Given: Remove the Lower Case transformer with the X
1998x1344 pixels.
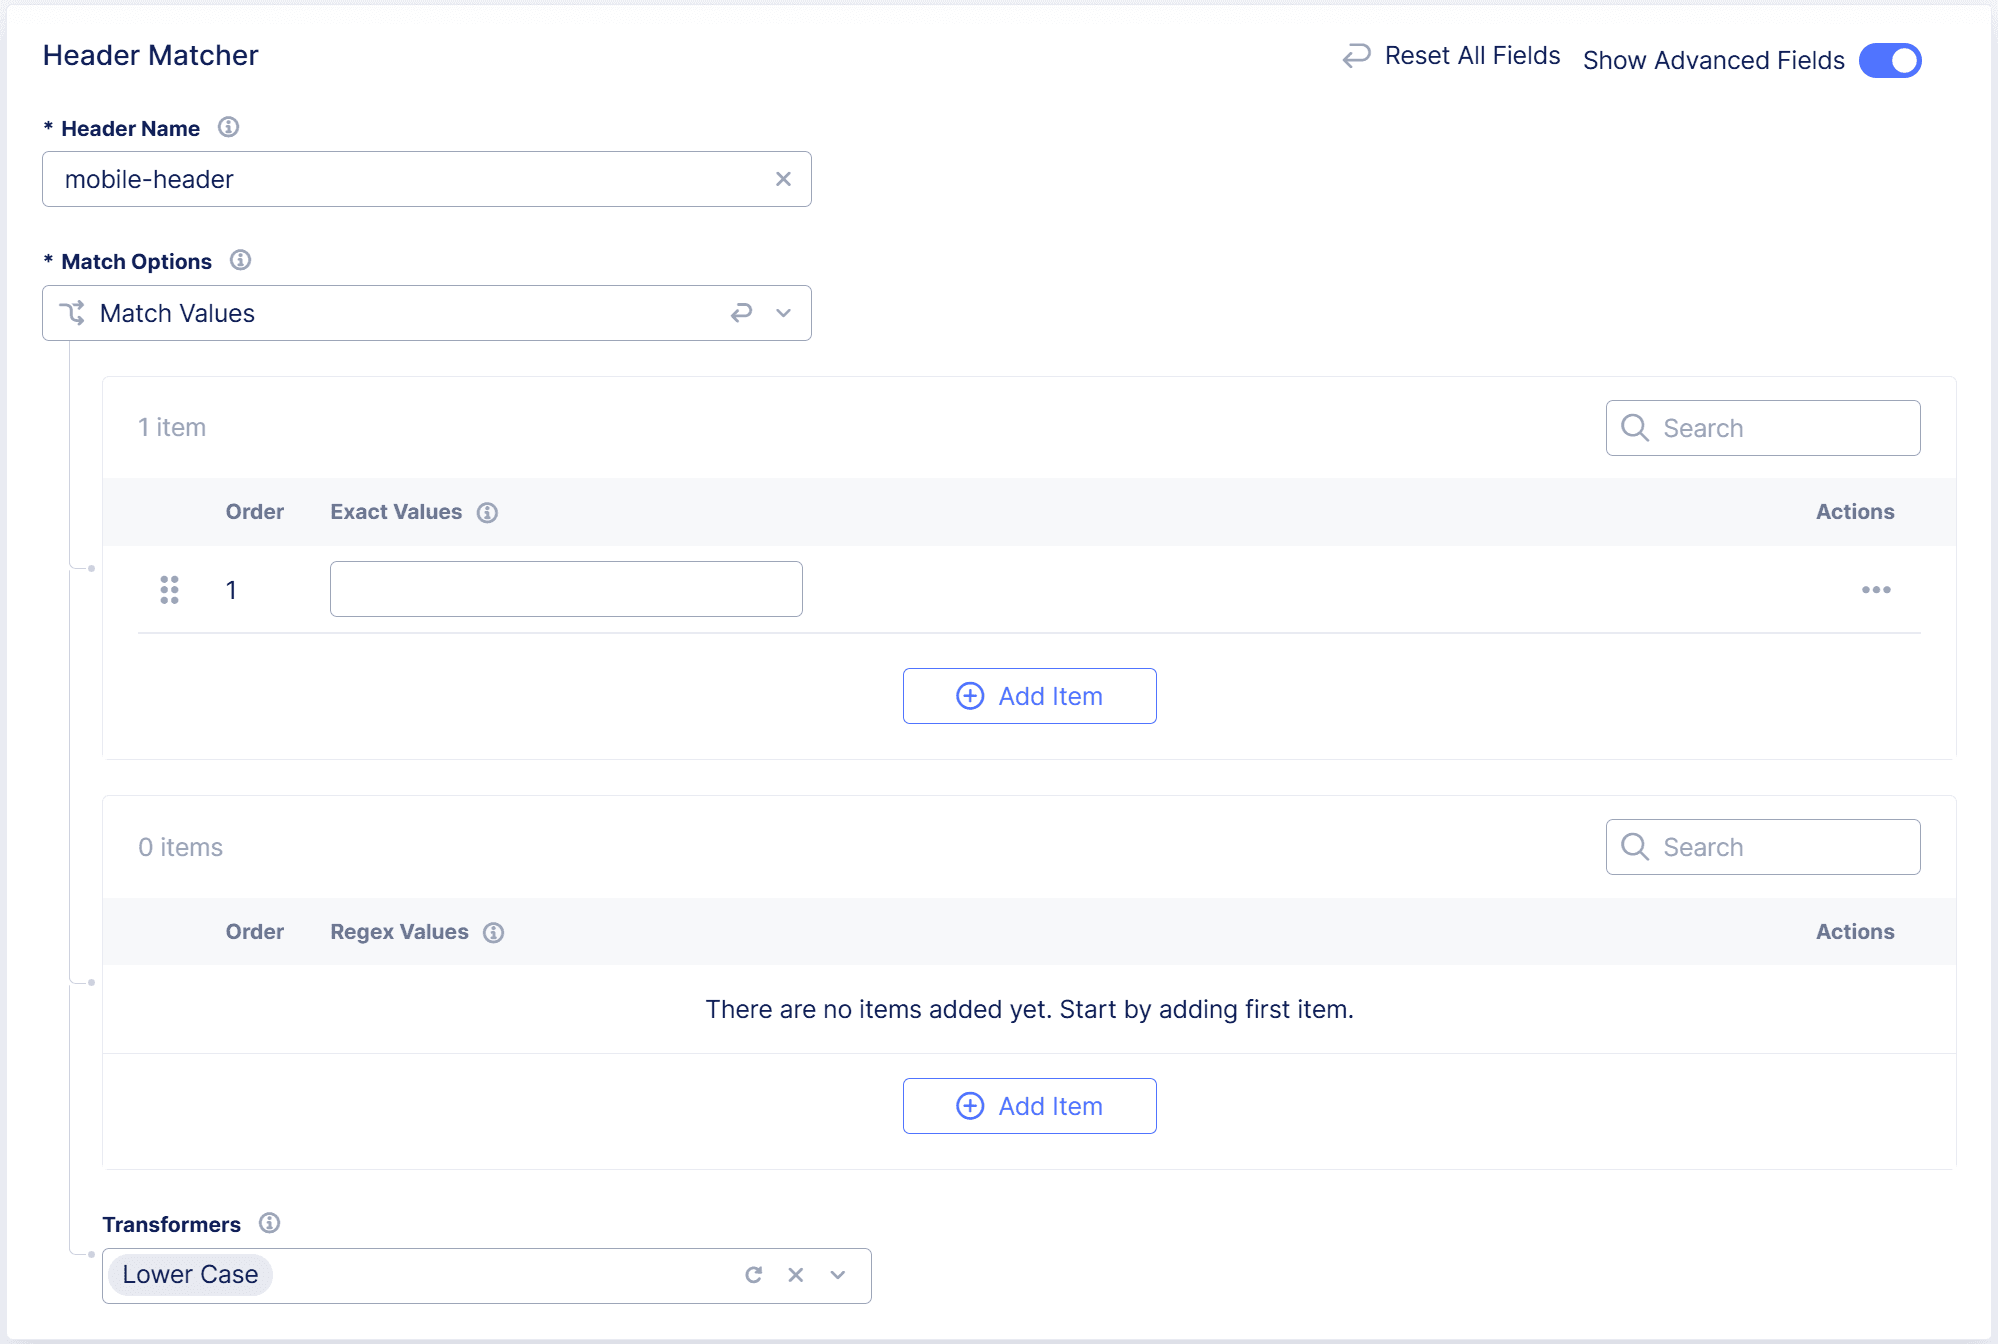Looking at the screenshot, I should 795,1275.
